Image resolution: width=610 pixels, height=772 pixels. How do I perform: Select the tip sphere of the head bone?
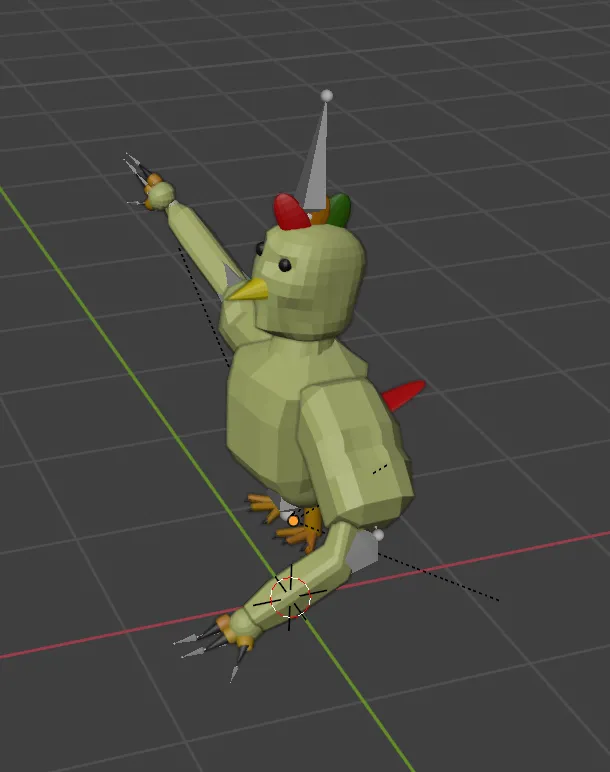coord(326,96)
